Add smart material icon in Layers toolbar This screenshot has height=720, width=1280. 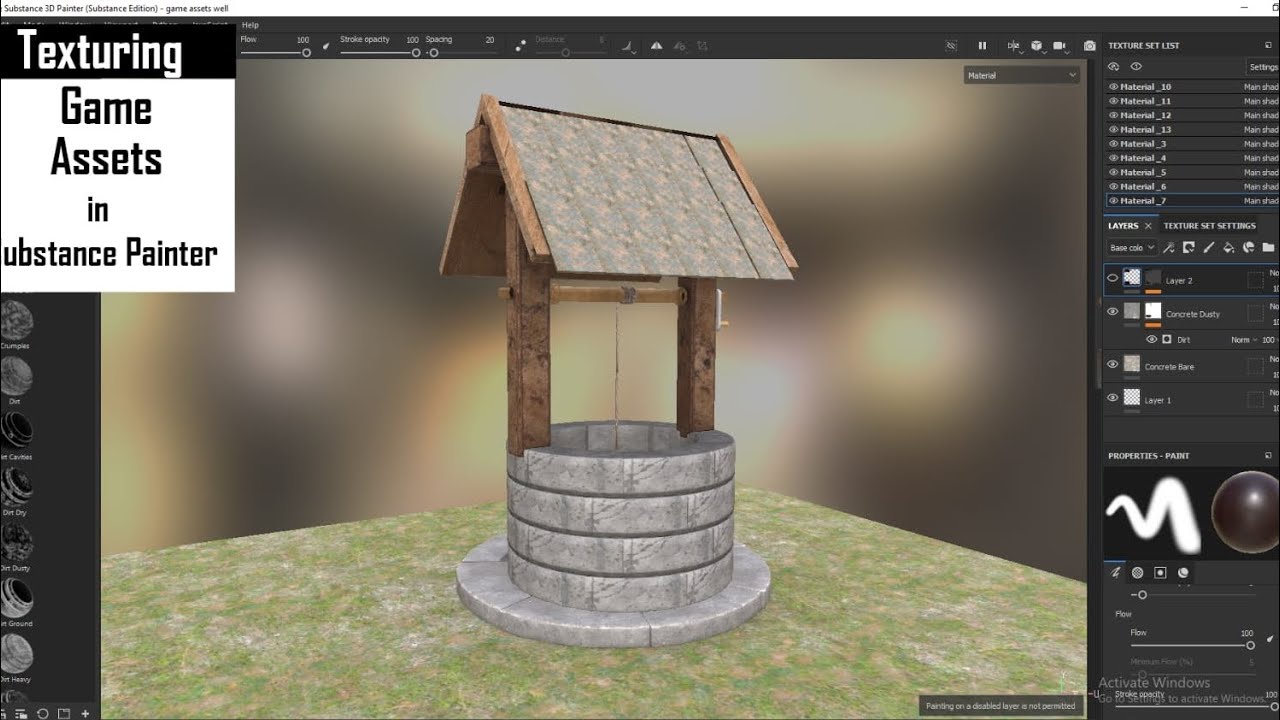pyautogui.click(x=1248, y=247)
